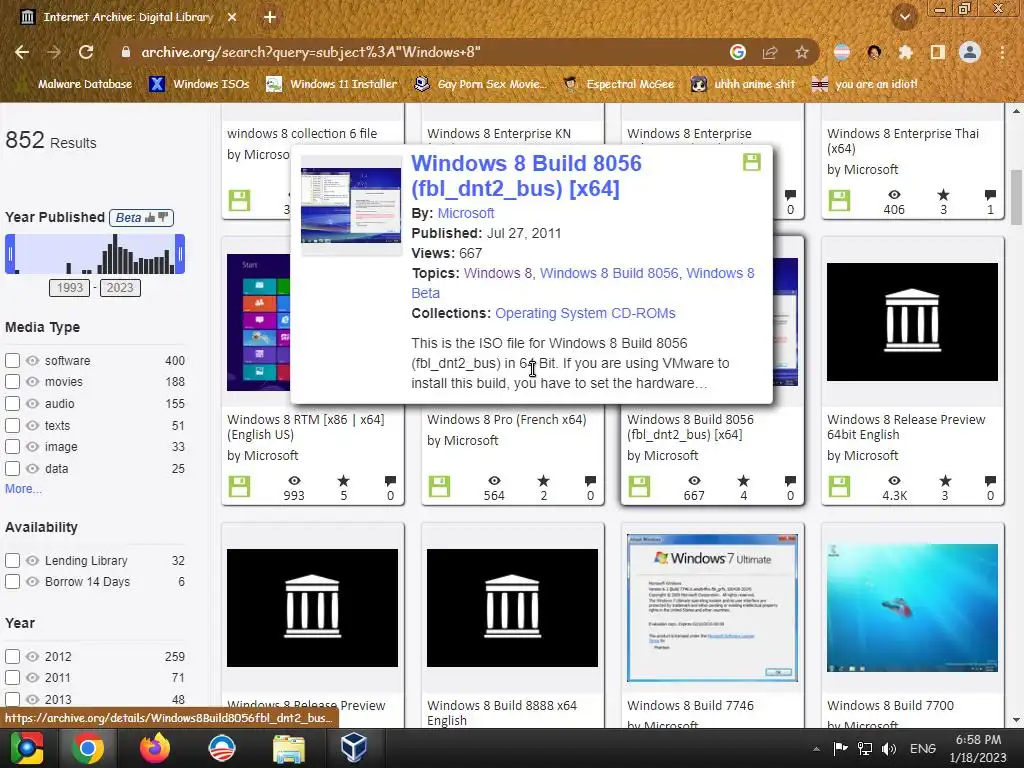Click the Google icon in the address bar
This screenshot has width=1024, height=768.
(737, 52)
